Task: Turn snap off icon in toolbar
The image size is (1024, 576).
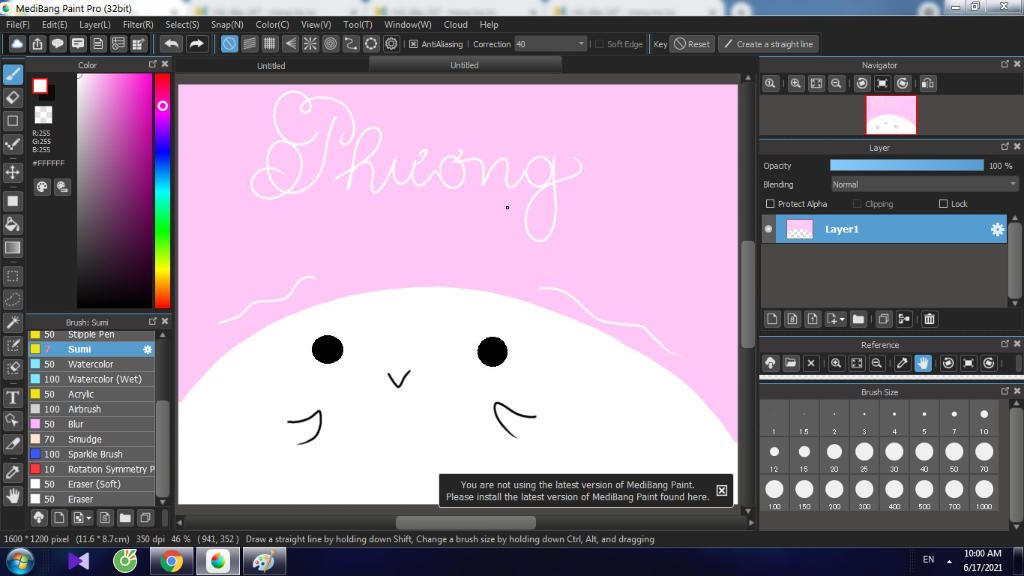Action: coord(229,44)
